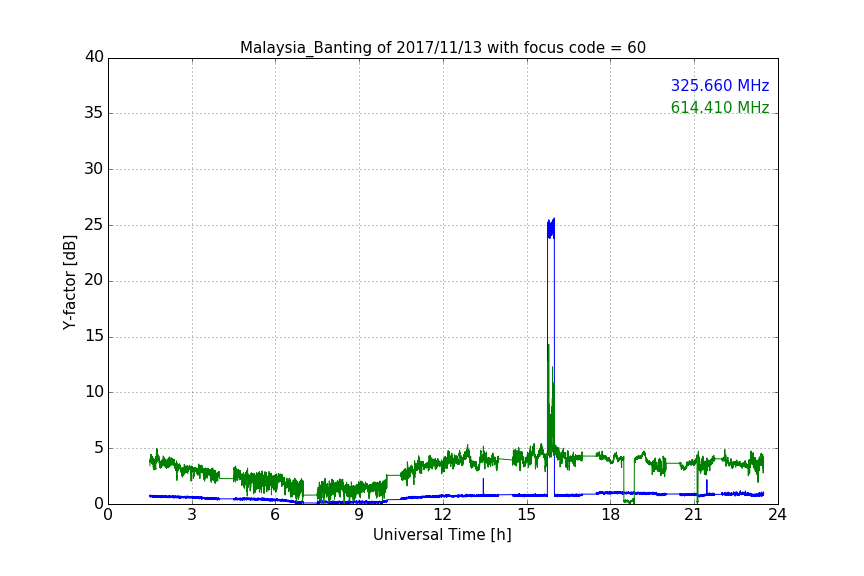
Task: Click the y-axis tick label '35'
Action: pos(94,113)
